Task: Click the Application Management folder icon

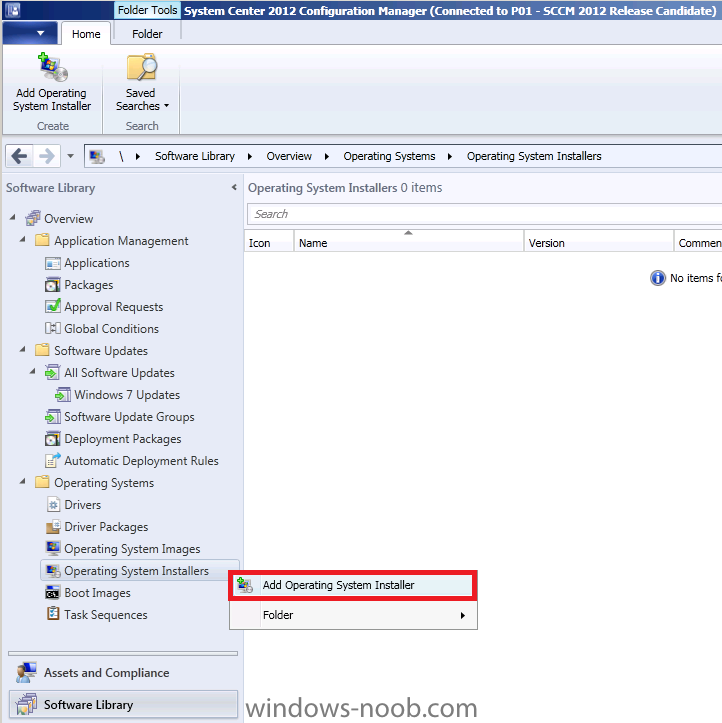Action: point(42,240)
